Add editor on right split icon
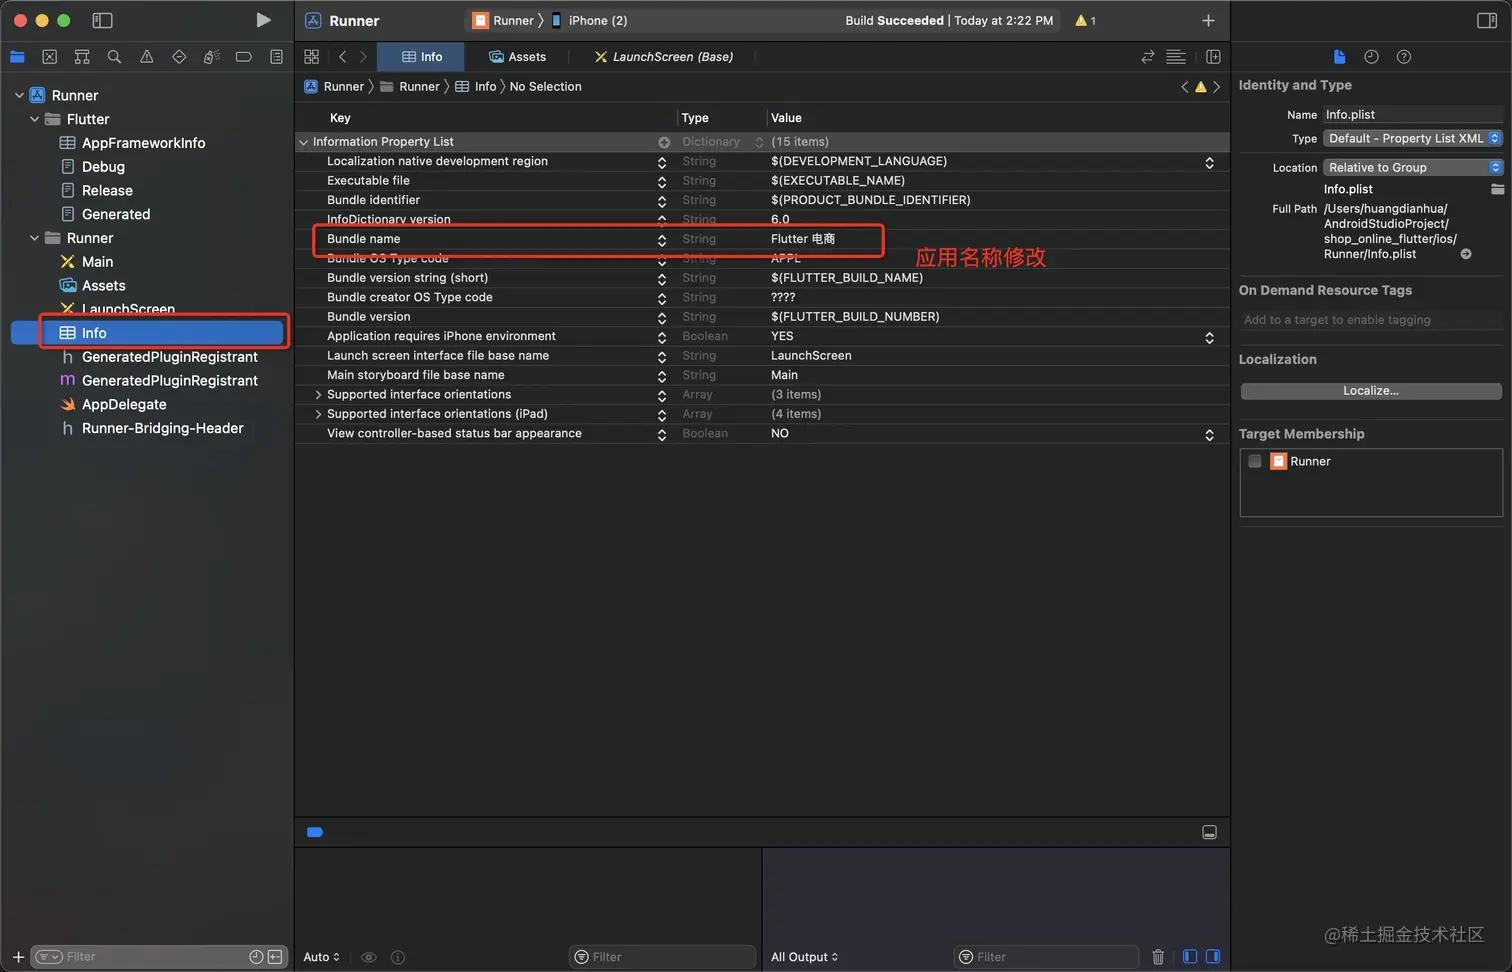1512x972 pixels. pyautogui.click(x=1213, y=57)
